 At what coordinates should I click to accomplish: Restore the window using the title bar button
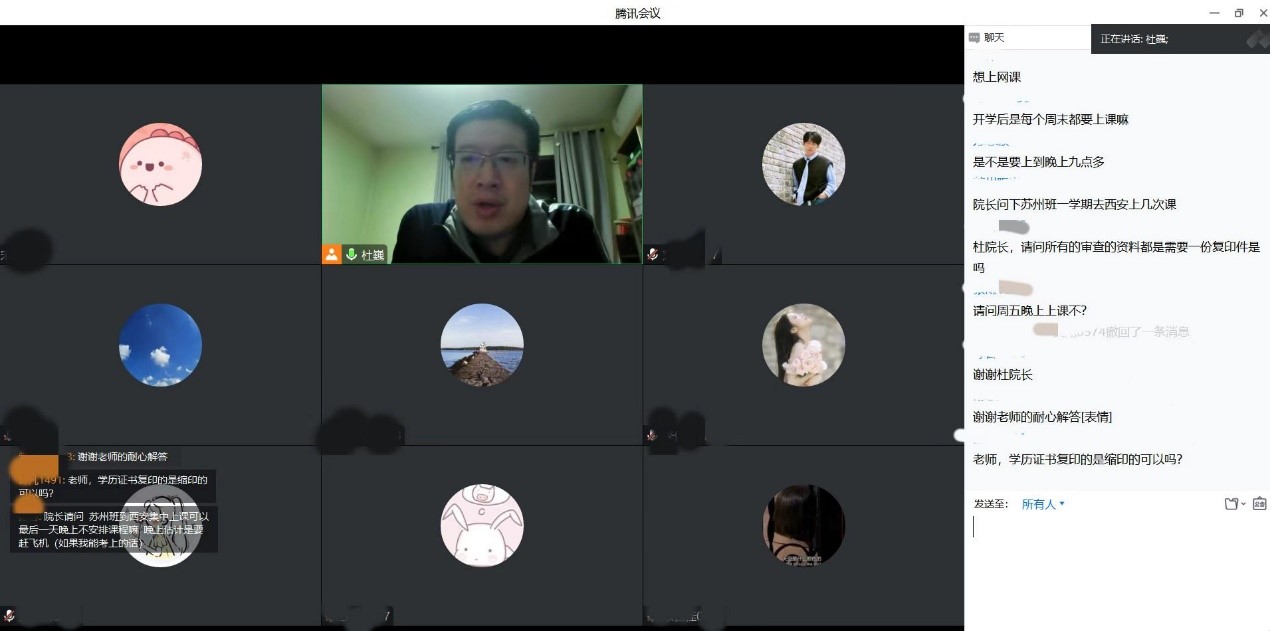[x=1239, y=13]
